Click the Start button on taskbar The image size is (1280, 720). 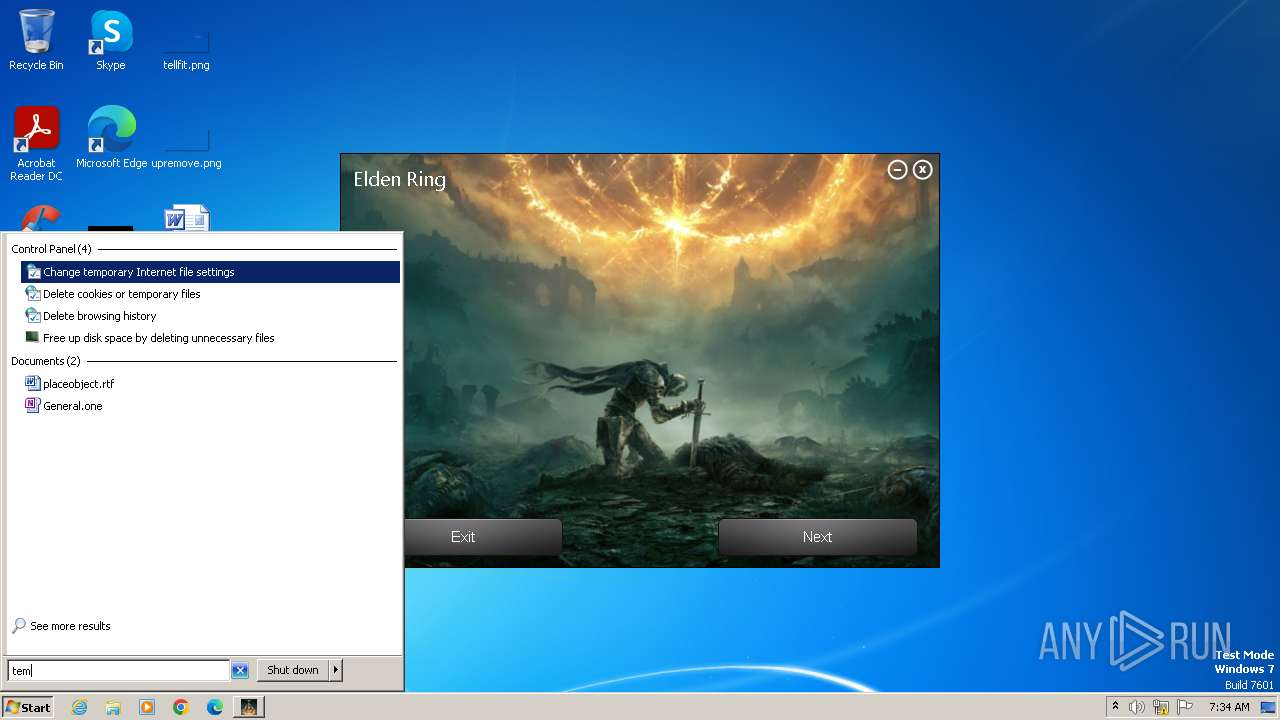click(28, 707)
